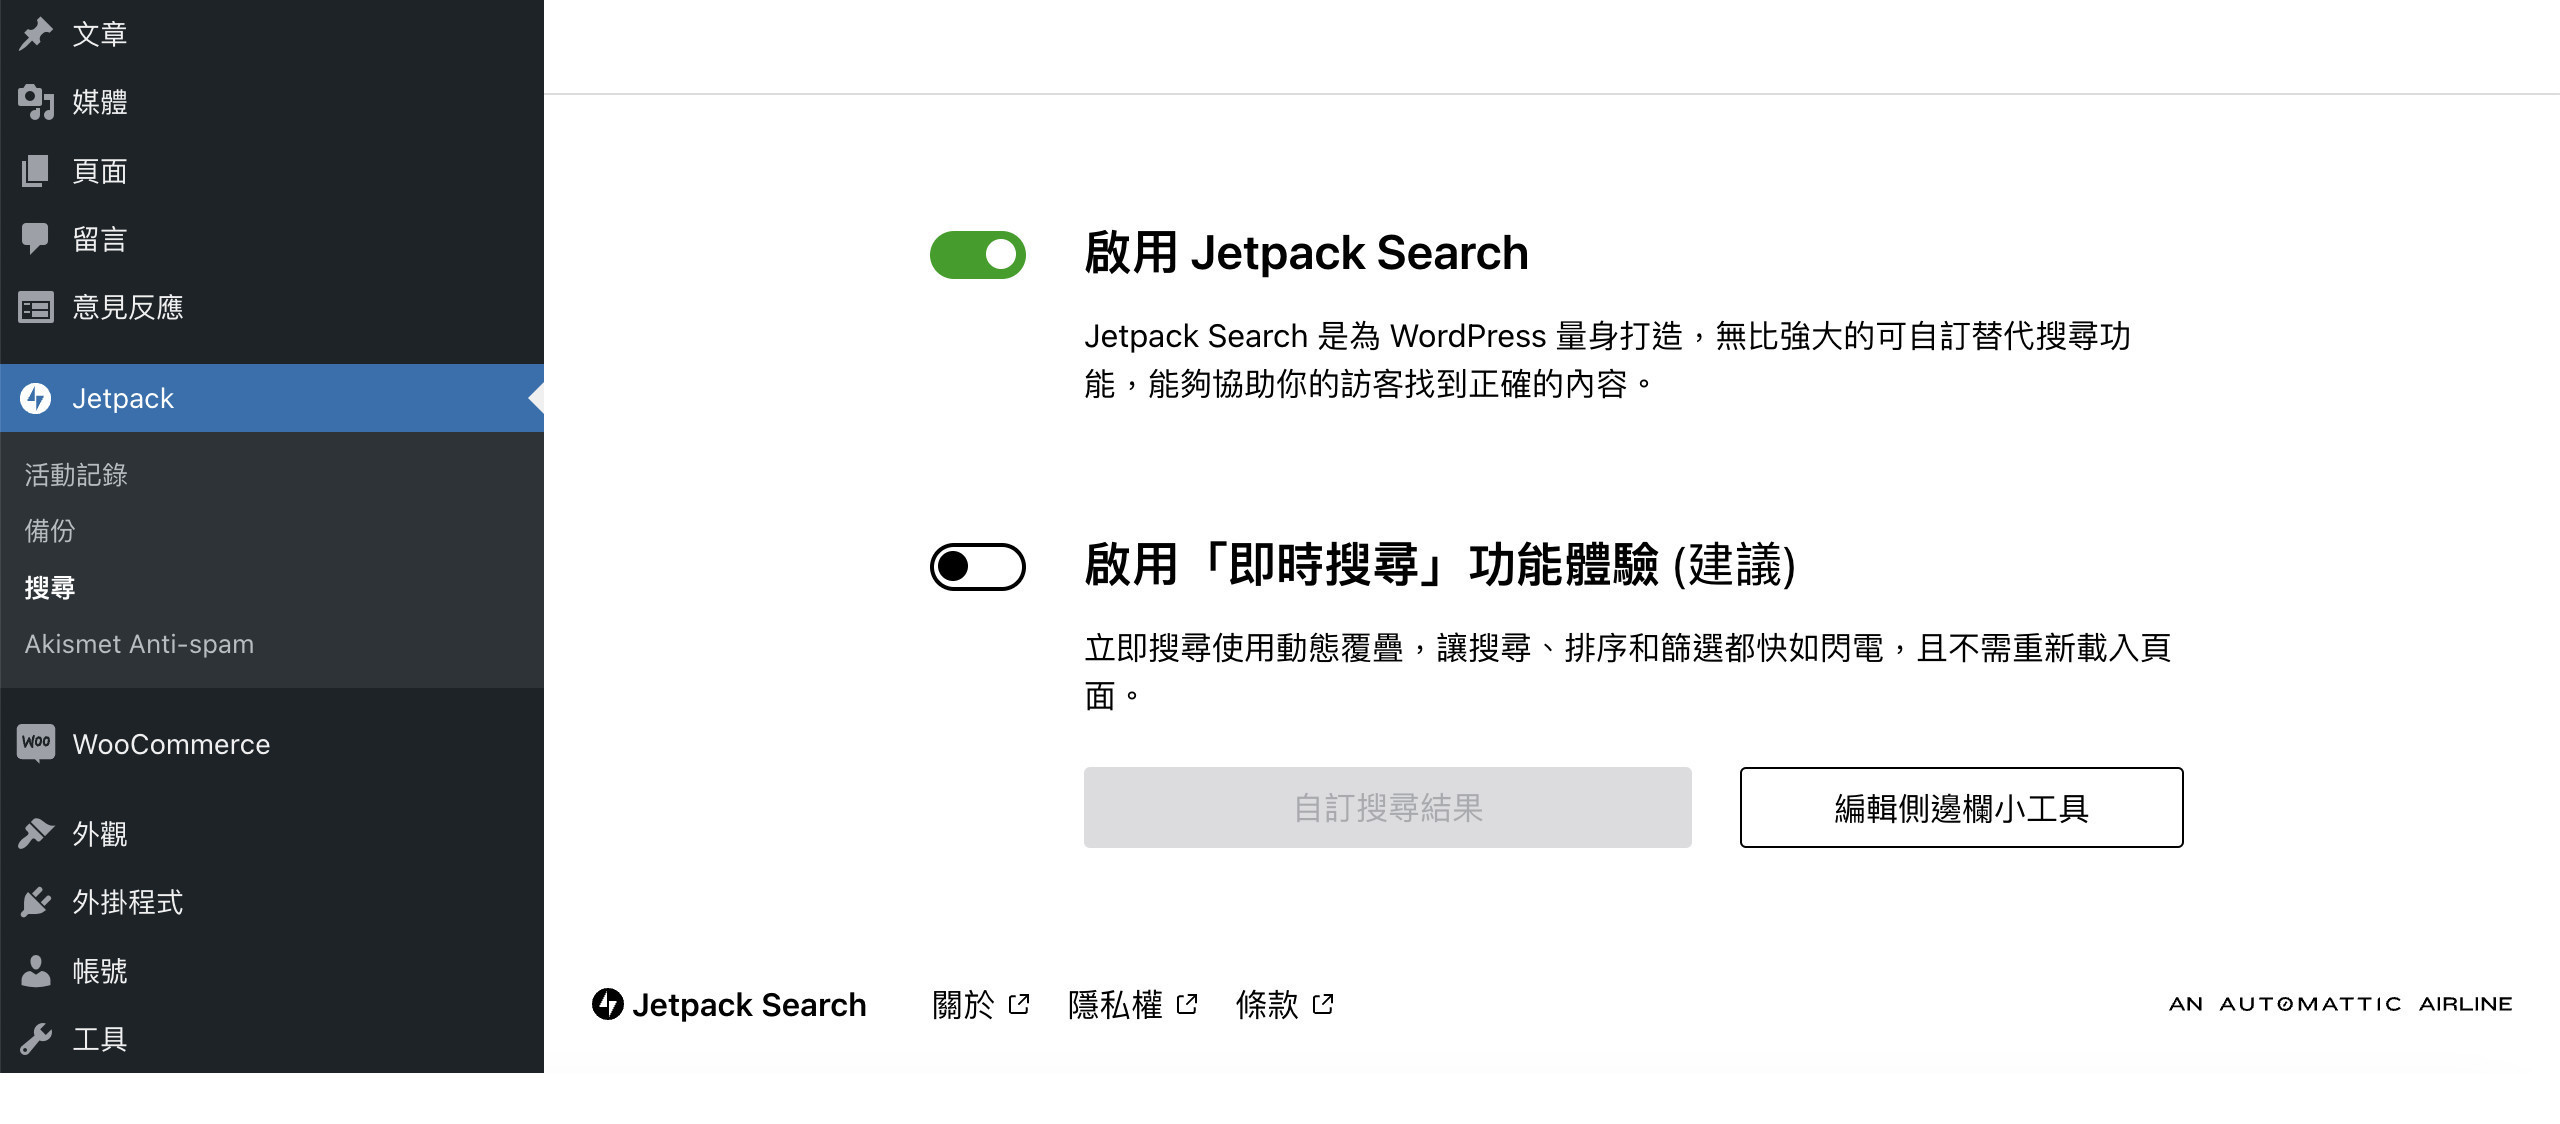Click the Users person icon (帳號)
The image size is (2560, 1124).
point(36,971)
